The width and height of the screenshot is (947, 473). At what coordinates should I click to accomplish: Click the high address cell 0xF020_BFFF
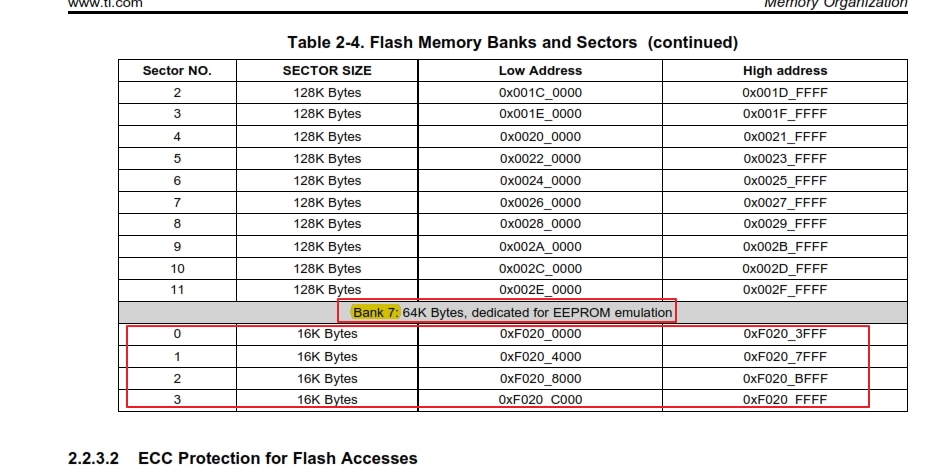coord(785,378)
